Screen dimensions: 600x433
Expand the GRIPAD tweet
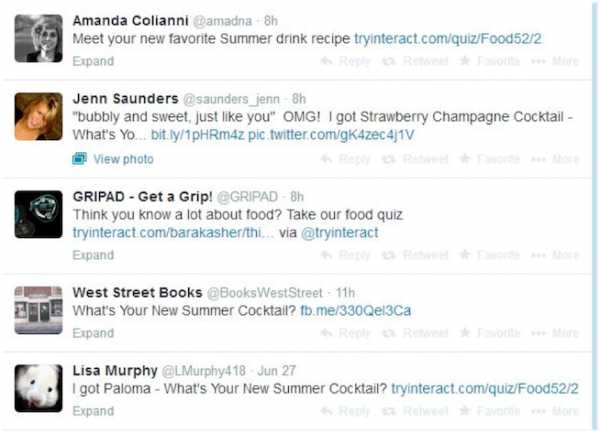(93, 255)
